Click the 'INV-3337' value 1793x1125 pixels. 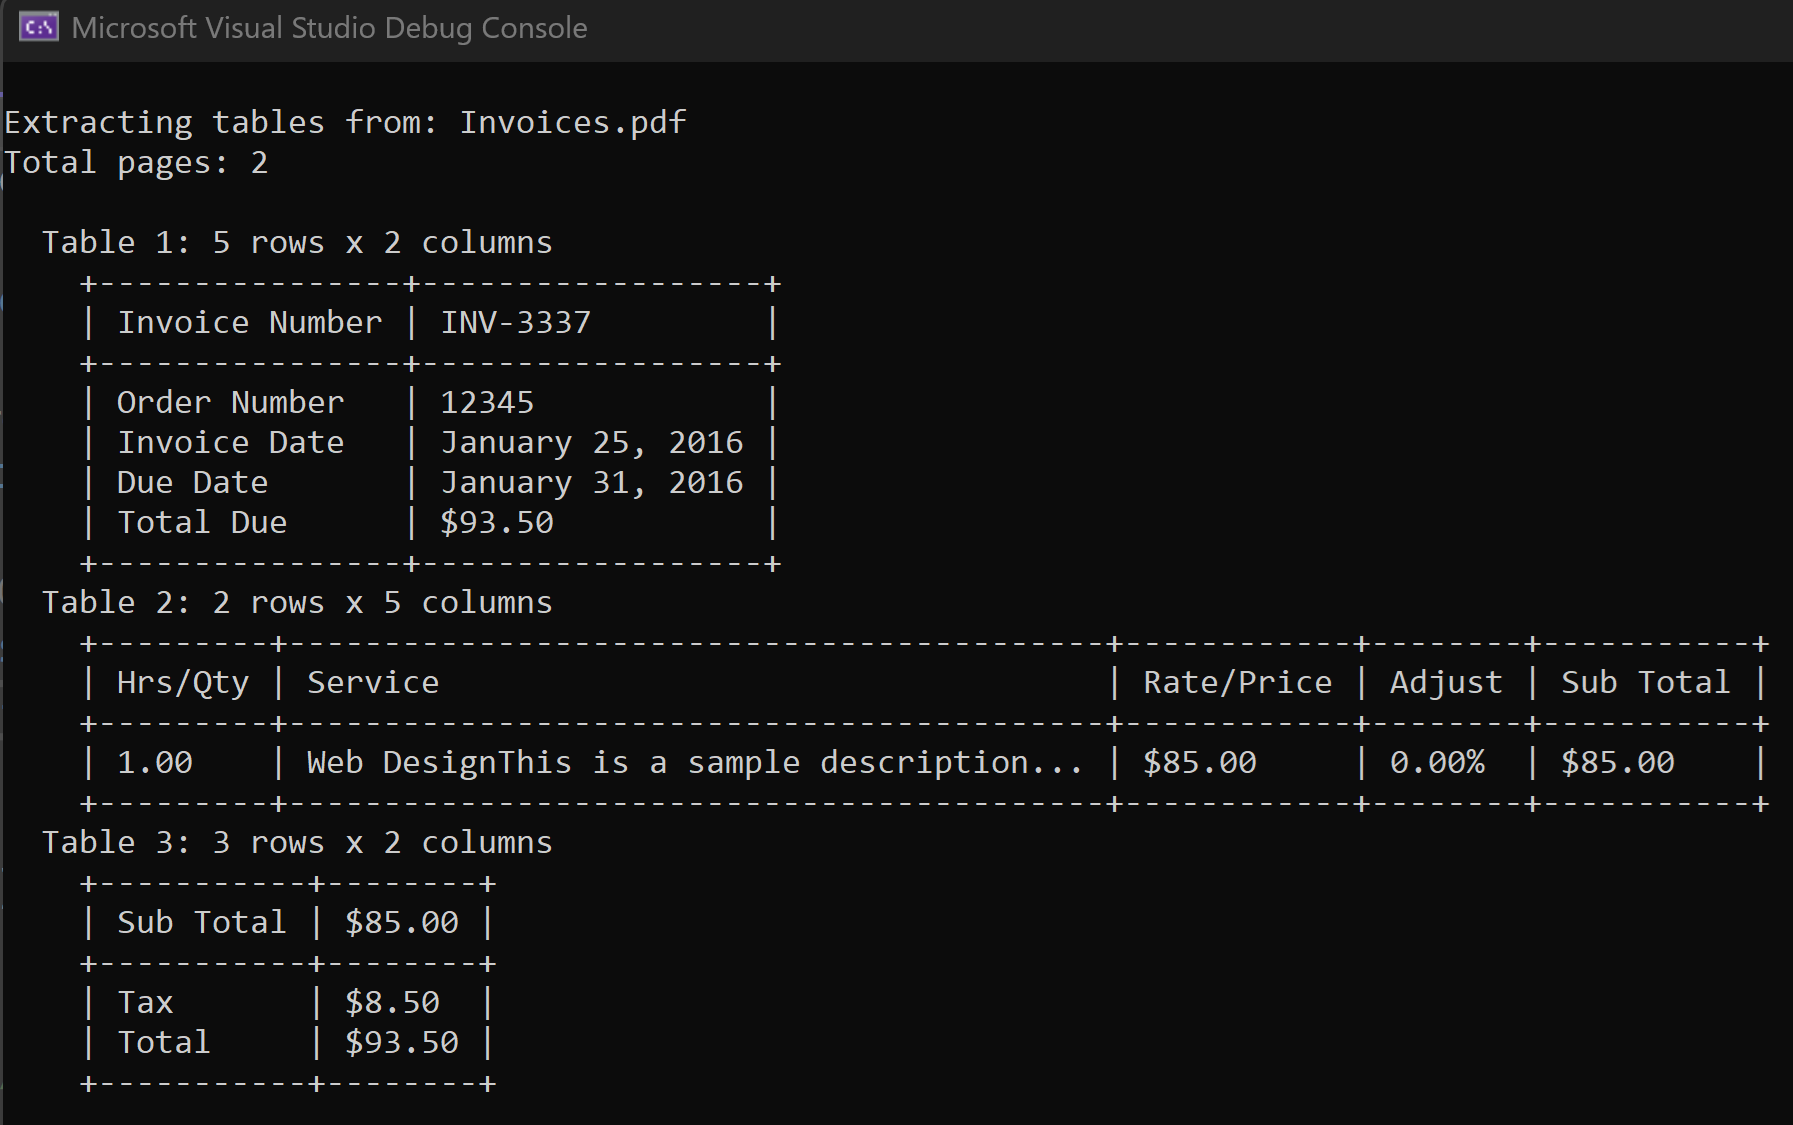(x=516, y=322)
